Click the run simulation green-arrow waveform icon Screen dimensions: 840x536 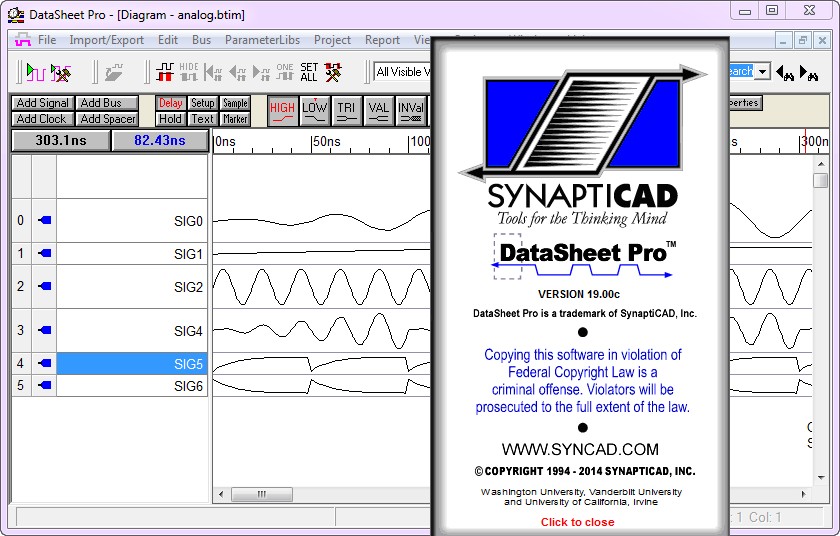(x=35, y=72)
